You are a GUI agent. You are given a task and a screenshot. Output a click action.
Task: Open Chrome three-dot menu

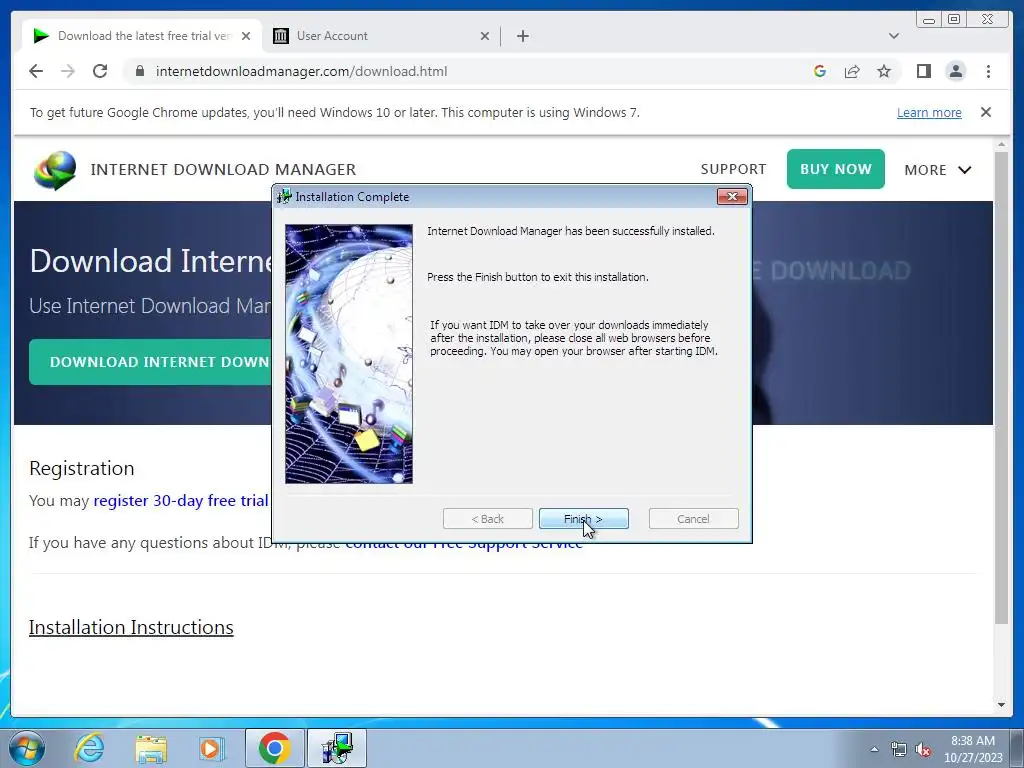(x=988, y=71)
